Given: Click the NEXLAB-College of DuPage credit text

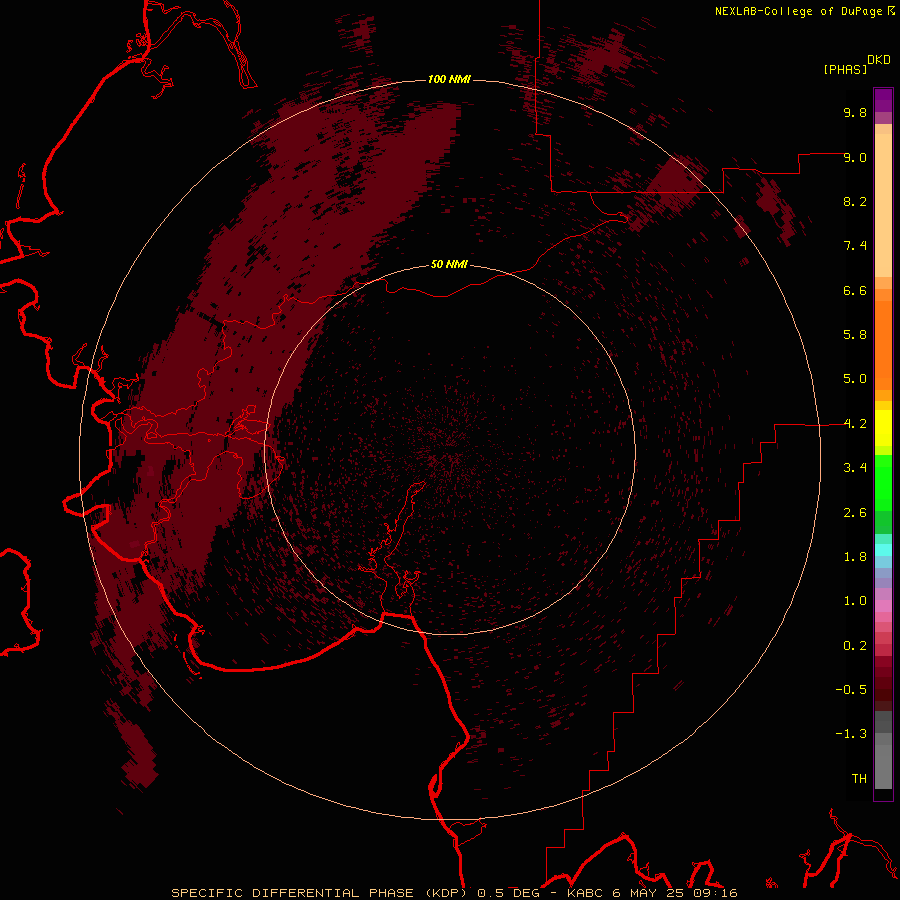Looking at the screenshot, I should tap(798, 11).
